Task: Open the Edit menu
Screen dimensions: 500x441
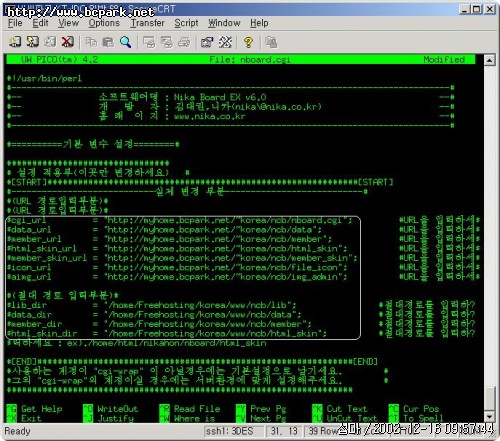Action: click(x=40, y=23)
